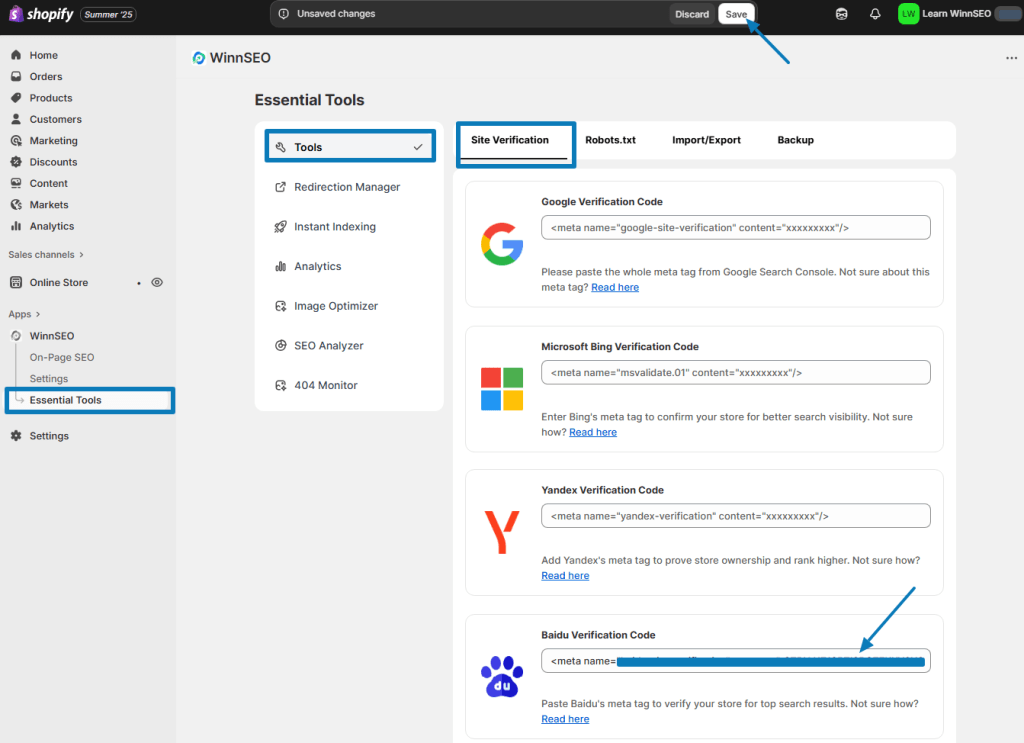The height and width of the screenshot is (743, 1024).
Task: Click the Yandex Verification Code field
Action: (735, 516)
